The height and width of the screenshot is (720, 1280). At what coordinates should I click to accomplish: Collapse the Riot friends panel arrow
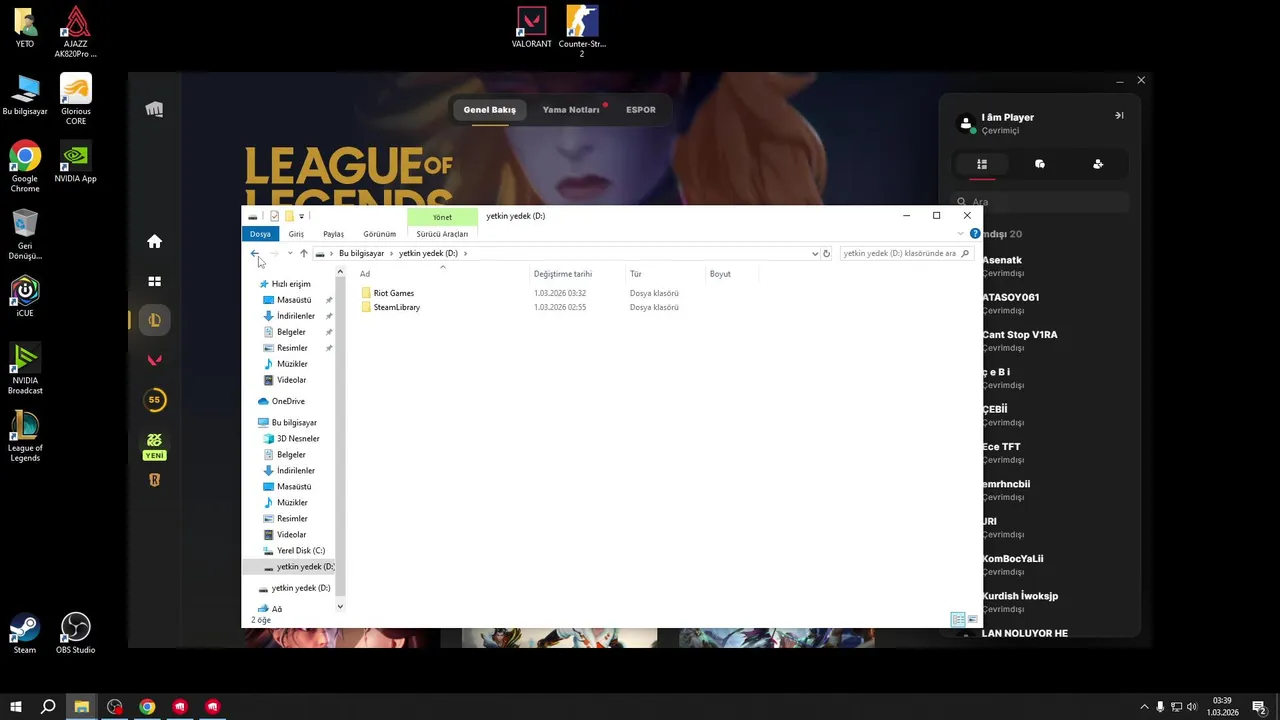click(x=1119, y=116)
